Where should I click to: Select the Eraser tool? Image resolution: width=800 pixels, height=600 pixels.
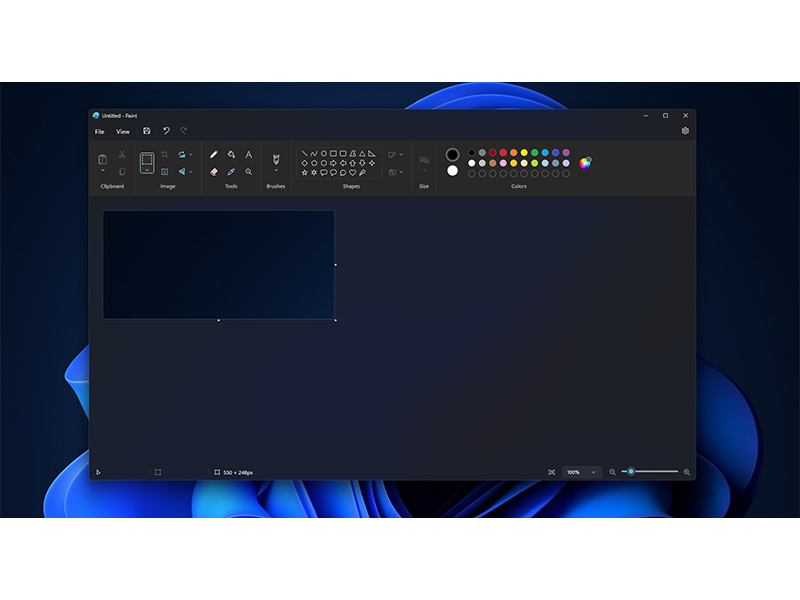click(x=214, y=172)
